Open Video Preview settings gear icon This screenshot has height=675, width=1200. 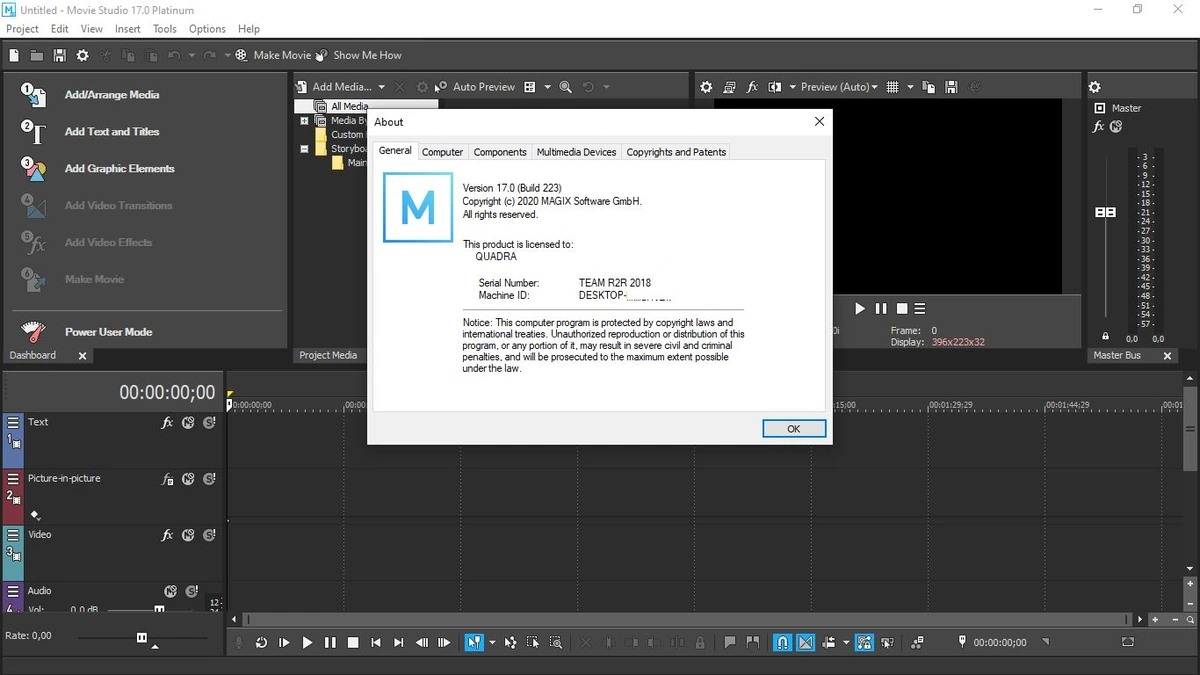click(x=706, y=87)
